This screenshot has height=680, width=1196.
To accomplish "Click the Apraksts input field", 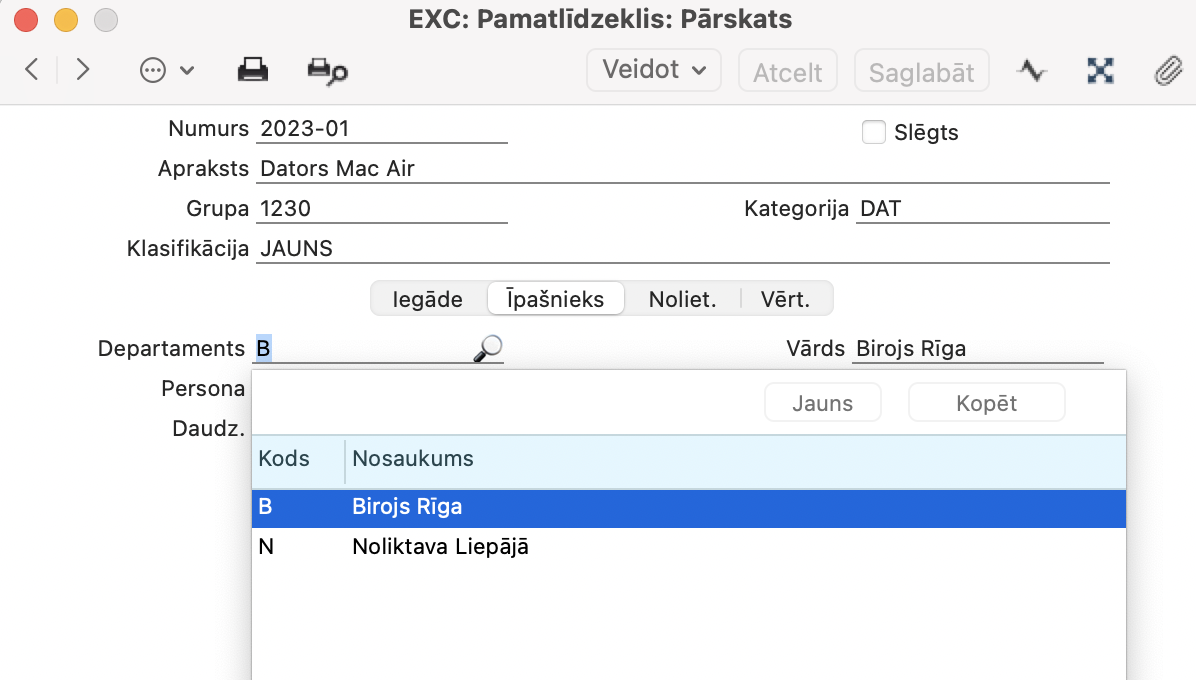I will tap(682, 169).
